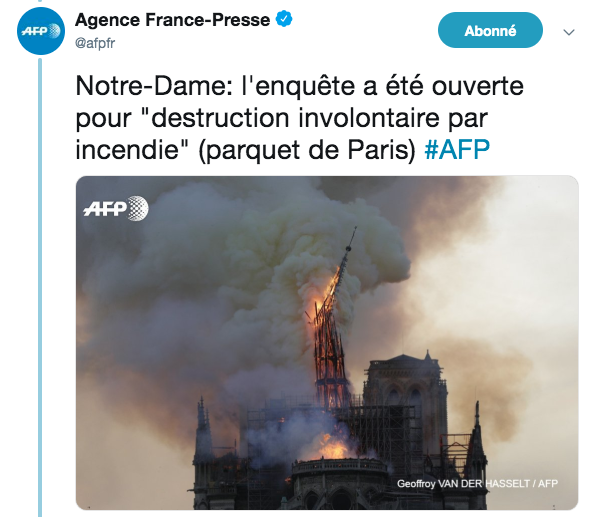Click the blue verified badge
This screenshot has width=600, height=517.
coord(284,19)
